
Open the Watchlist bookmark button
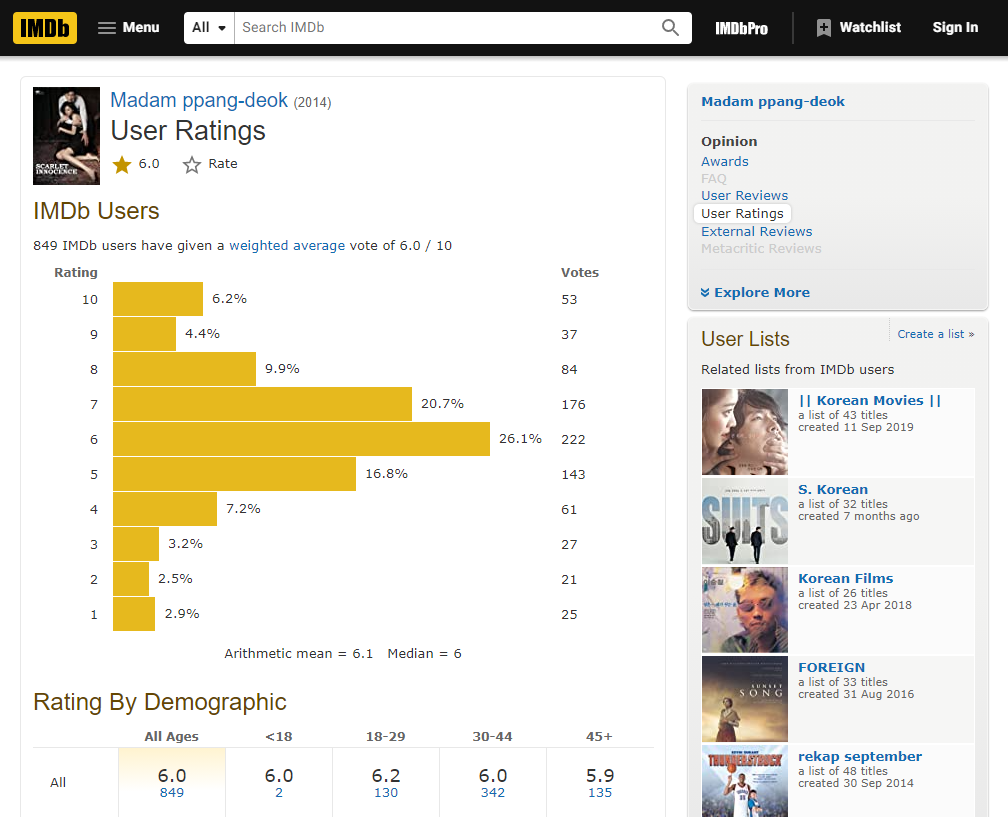859,28
